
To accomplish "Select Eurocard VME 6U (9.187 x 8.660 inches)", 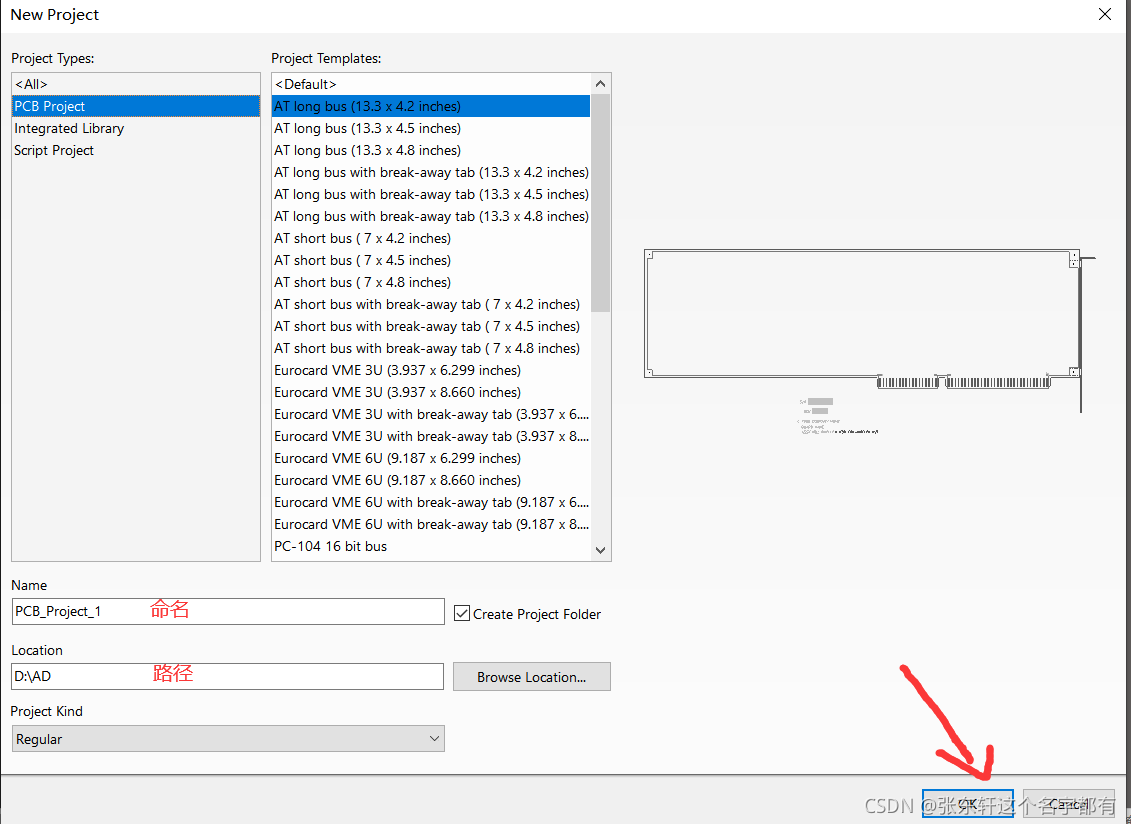I will click(397, 480).
